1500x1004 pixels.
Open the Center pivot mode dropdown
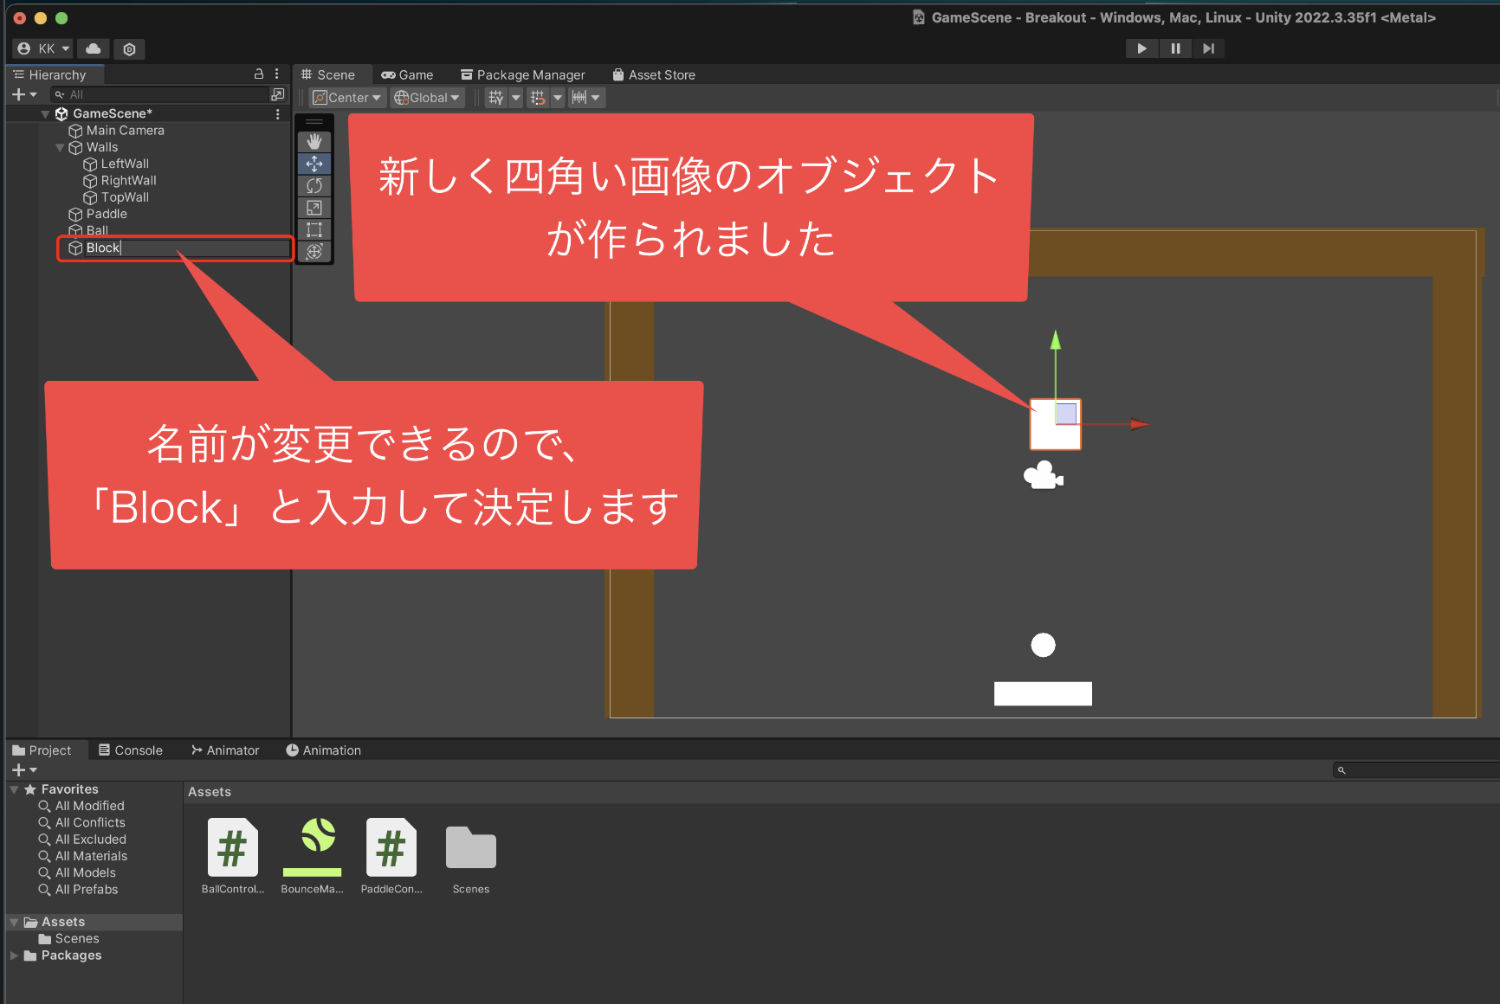click(347, 98)
